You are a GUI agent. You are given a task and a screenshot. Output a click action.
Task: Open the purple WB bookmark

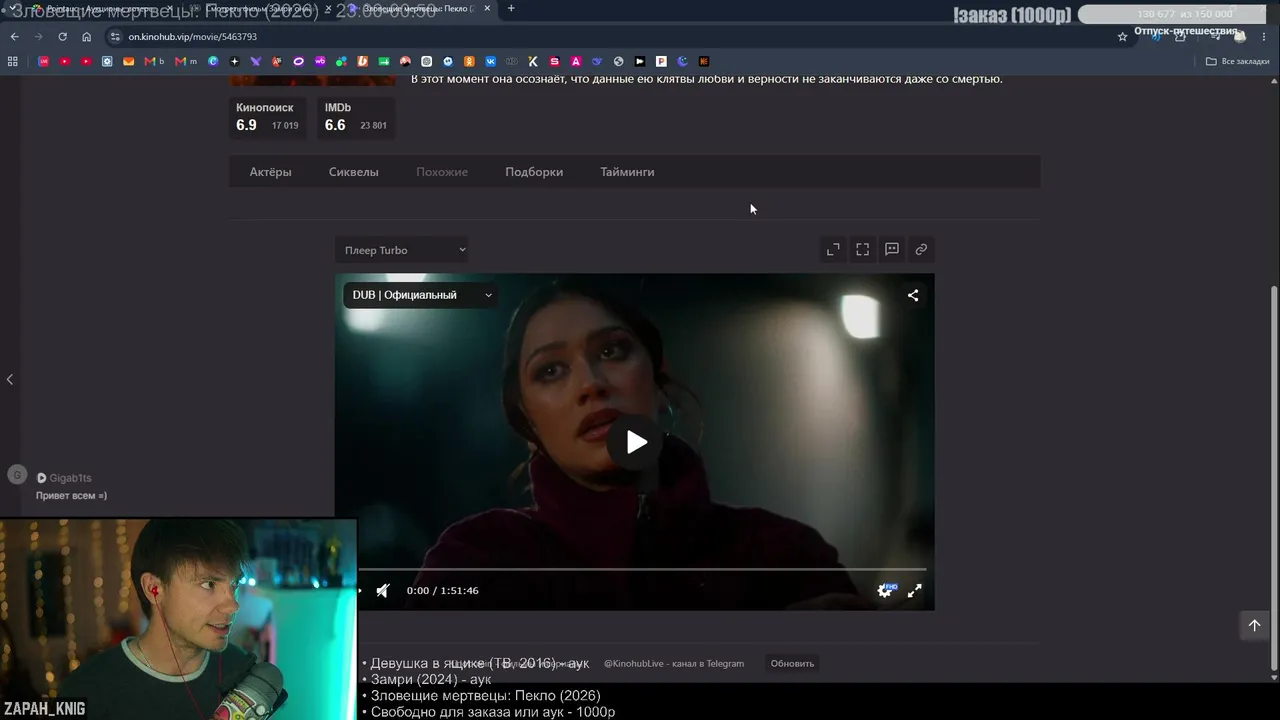(x=320, y=61)
